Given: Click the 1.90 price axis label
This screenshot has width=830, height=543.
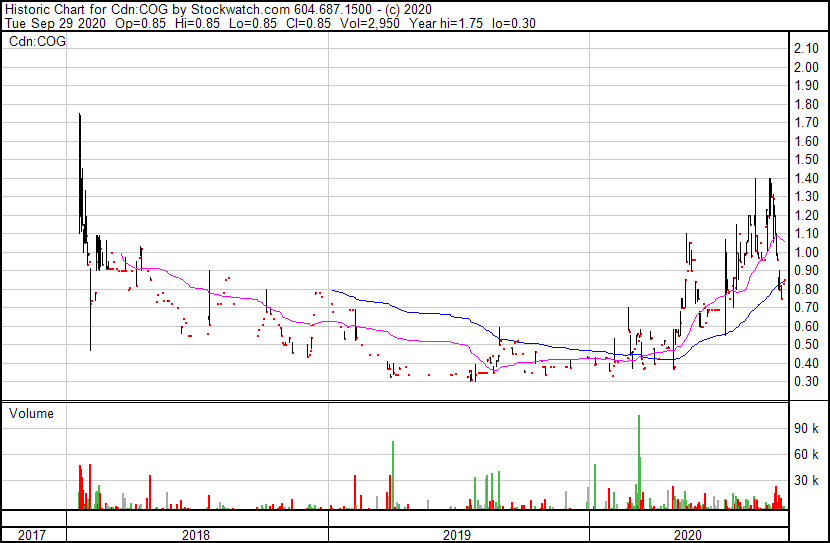Looking at the screenshot, I should pos(806,86).
